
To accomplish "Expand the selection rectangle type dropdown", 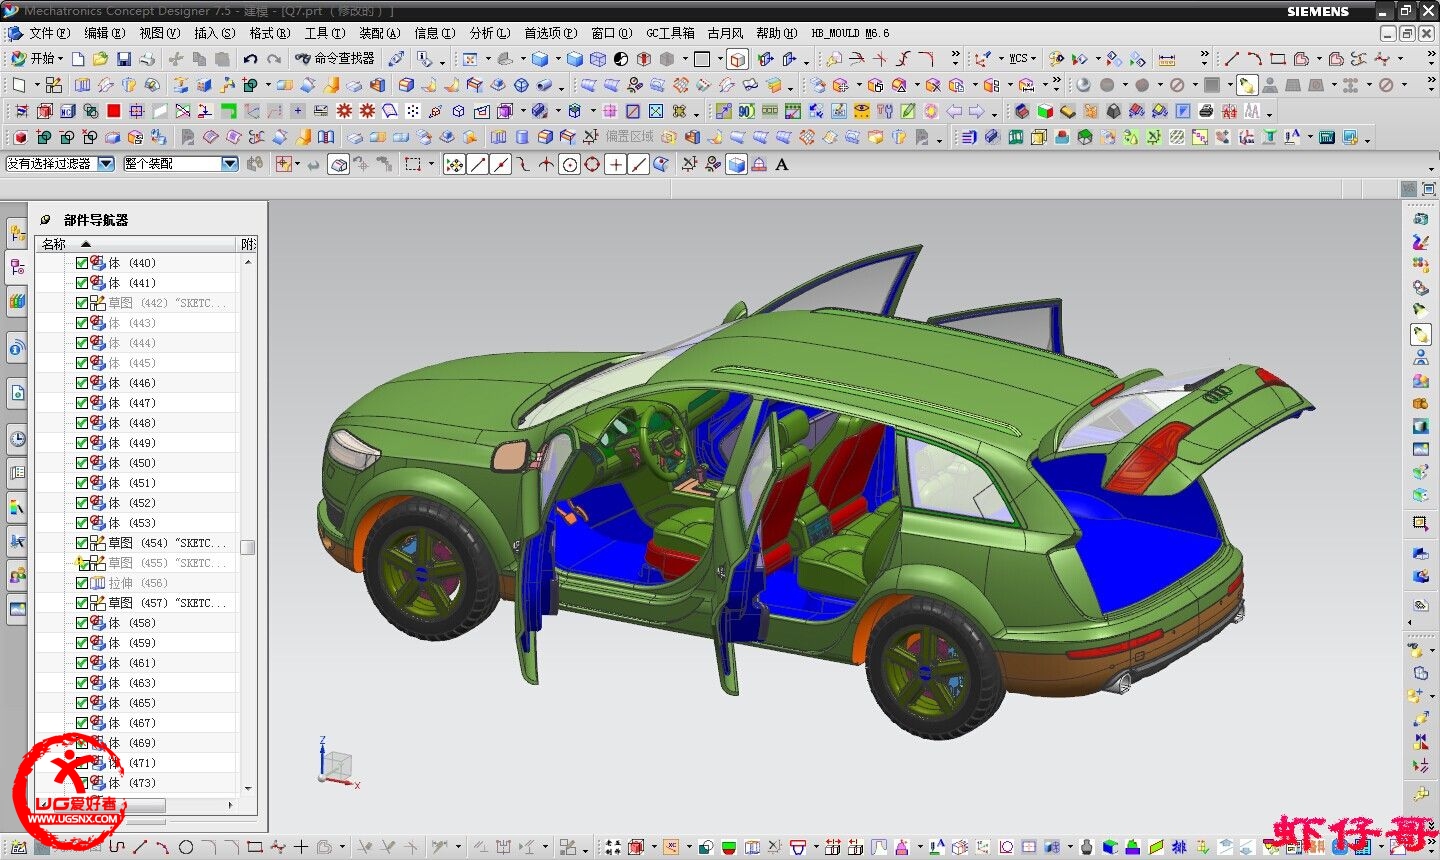I will tap(431, 164).
